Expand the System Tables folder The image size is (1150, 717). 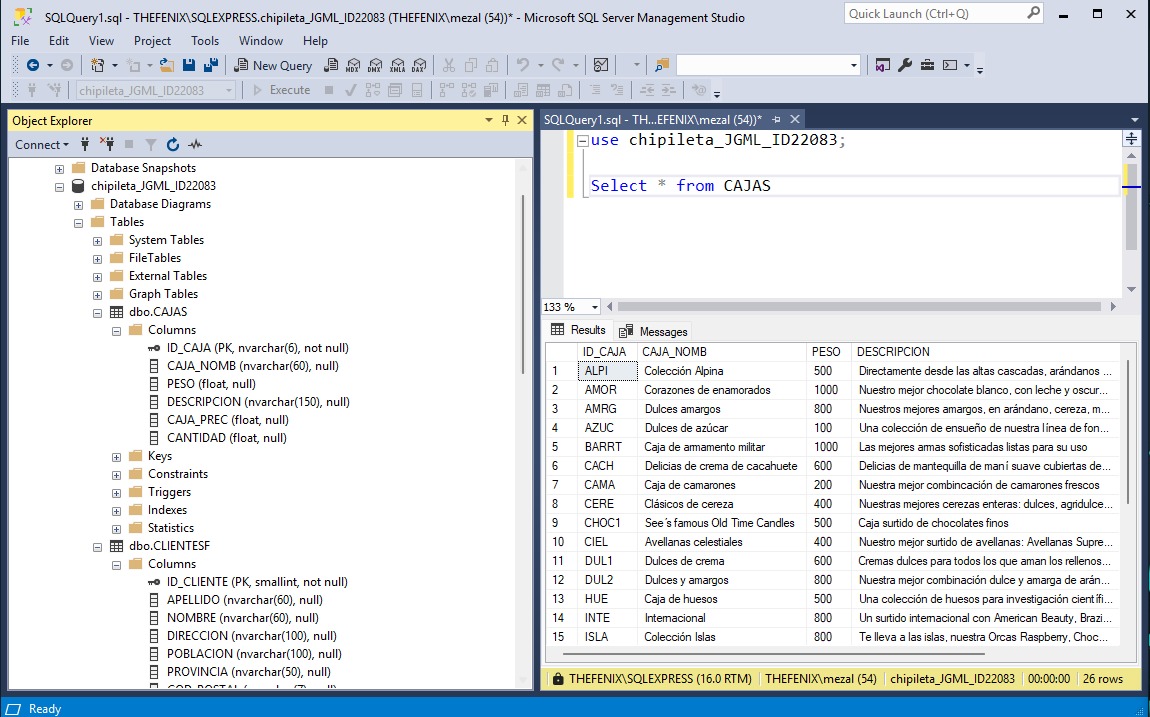pyautogui.click(x=97, y=240)
